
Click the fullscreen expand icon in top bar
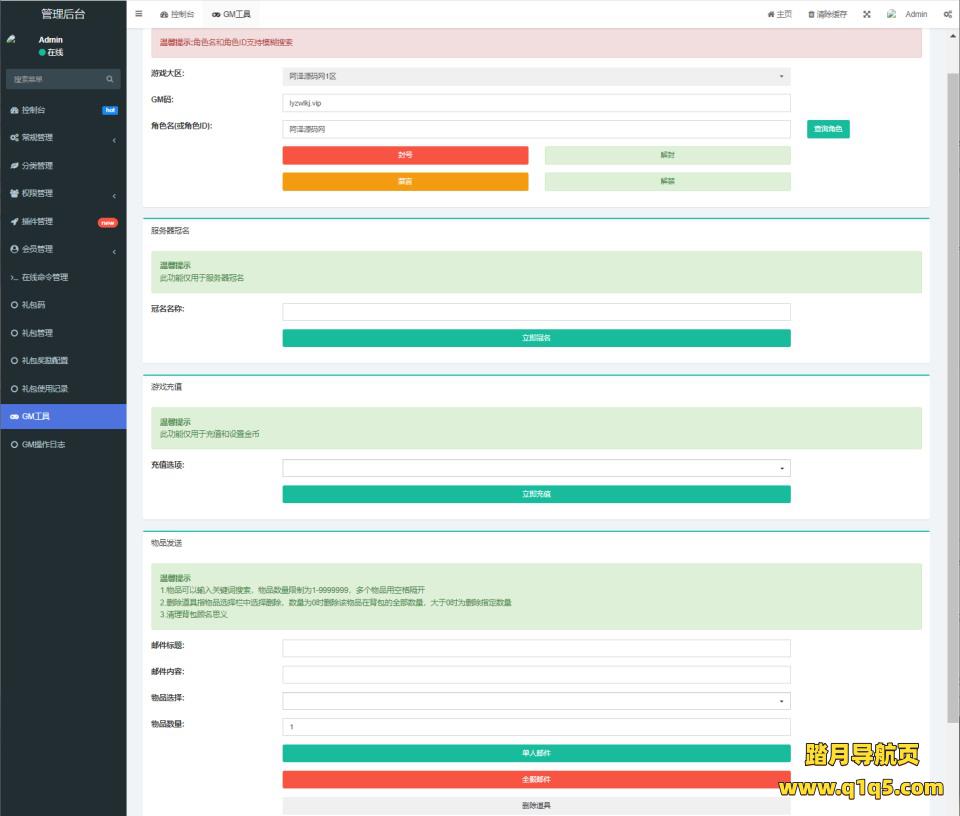click(867, 14)
